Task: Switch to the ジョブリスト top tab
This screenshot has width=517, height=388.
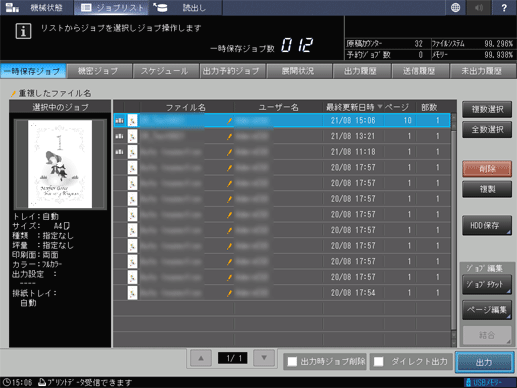Action: (x=111, y=7)
